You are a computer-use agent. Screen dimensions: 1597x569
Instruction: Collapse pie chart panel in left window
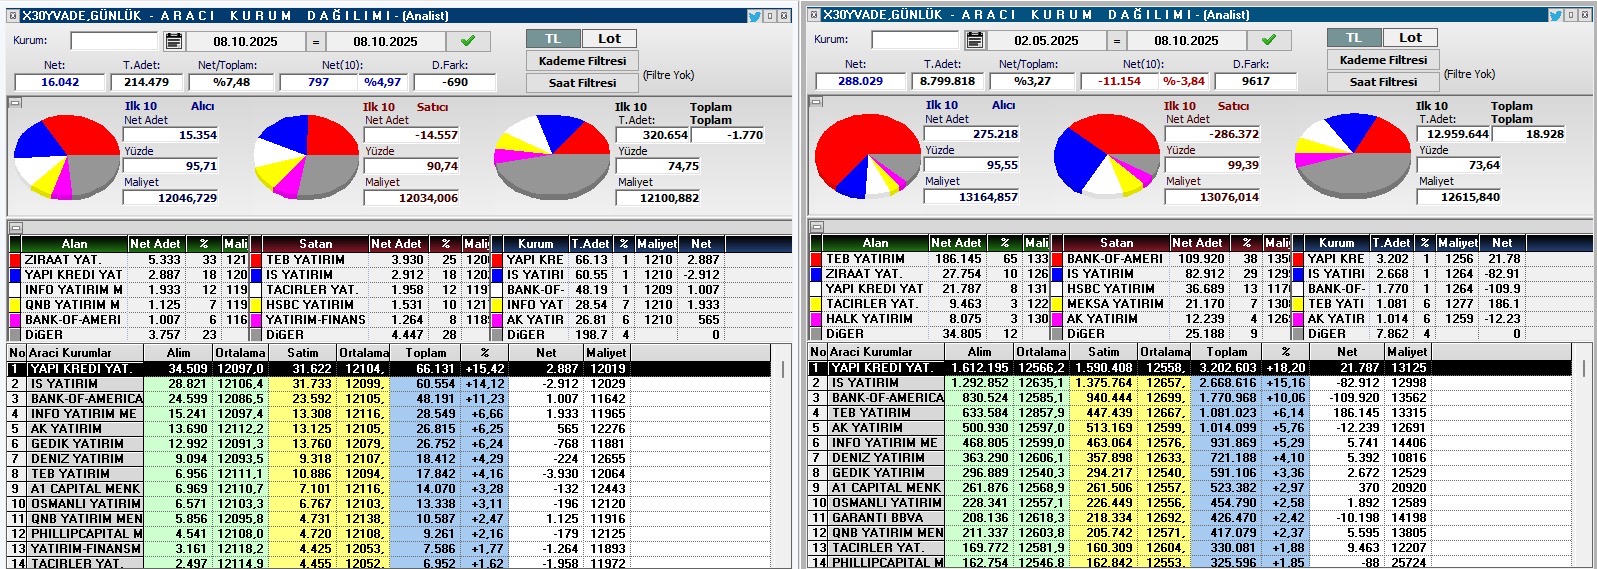click(15, 102)
